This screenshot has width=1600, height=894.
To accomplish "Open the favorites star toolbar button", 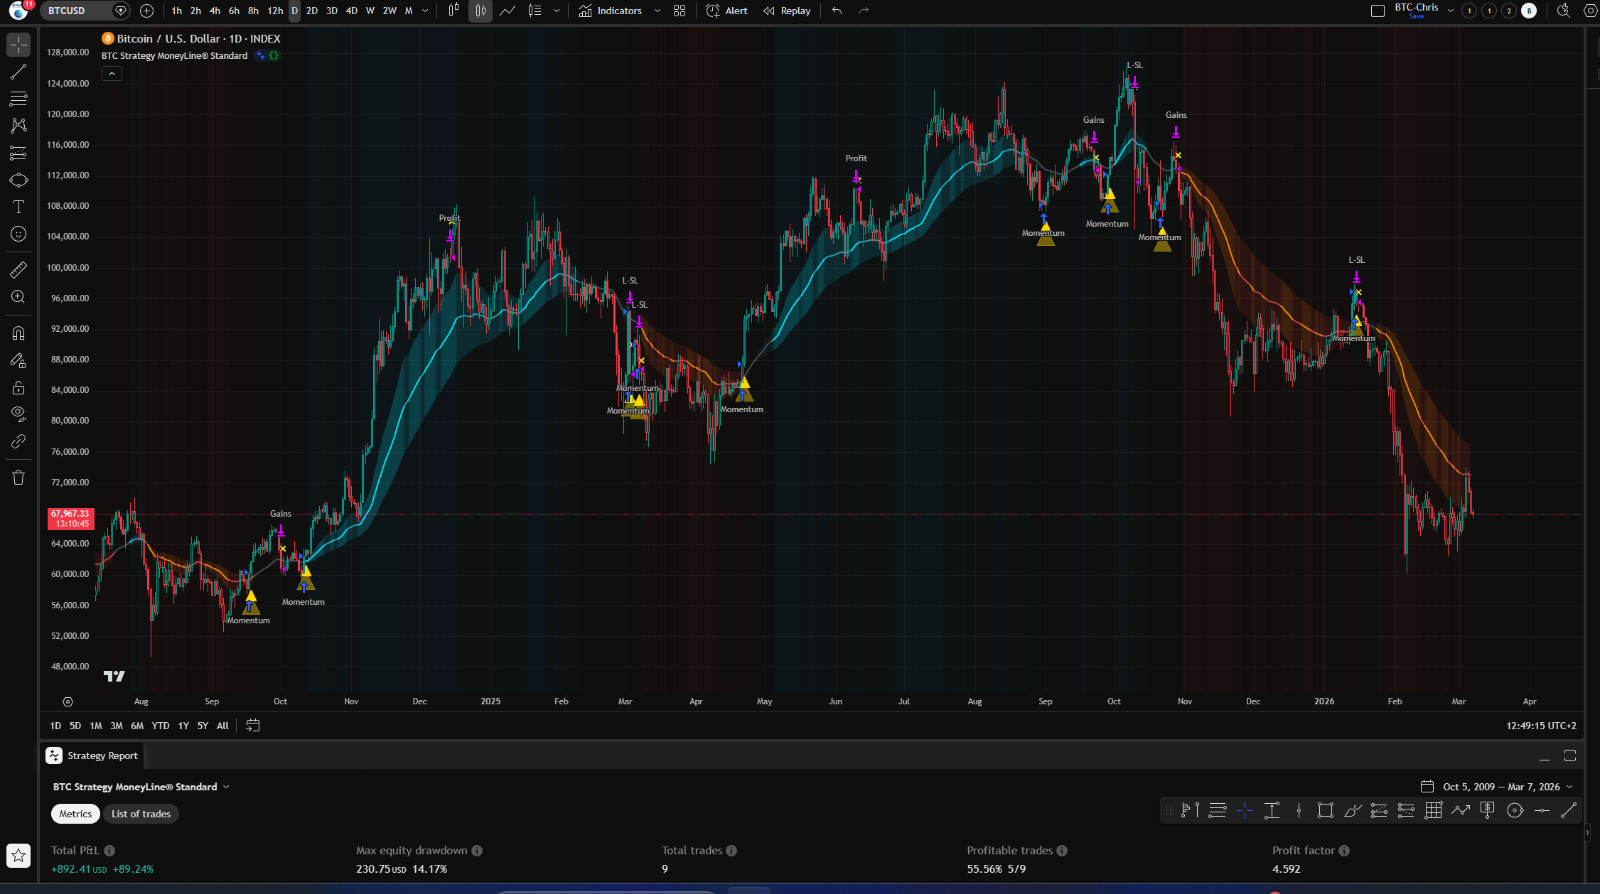I will (x=18, y=856).
